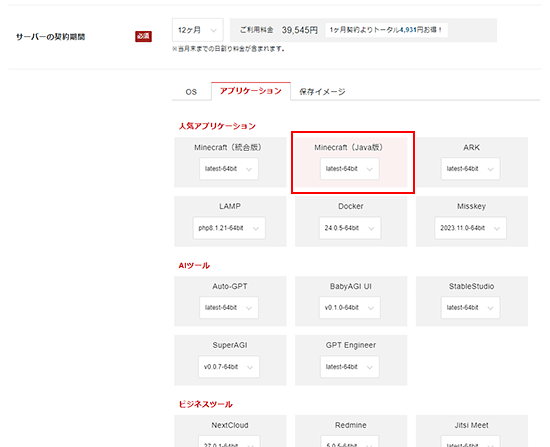The height and width of the screenshot is (447, 550).
Task: Click the 39,545円 usage fee text
Action: [300, 30]
